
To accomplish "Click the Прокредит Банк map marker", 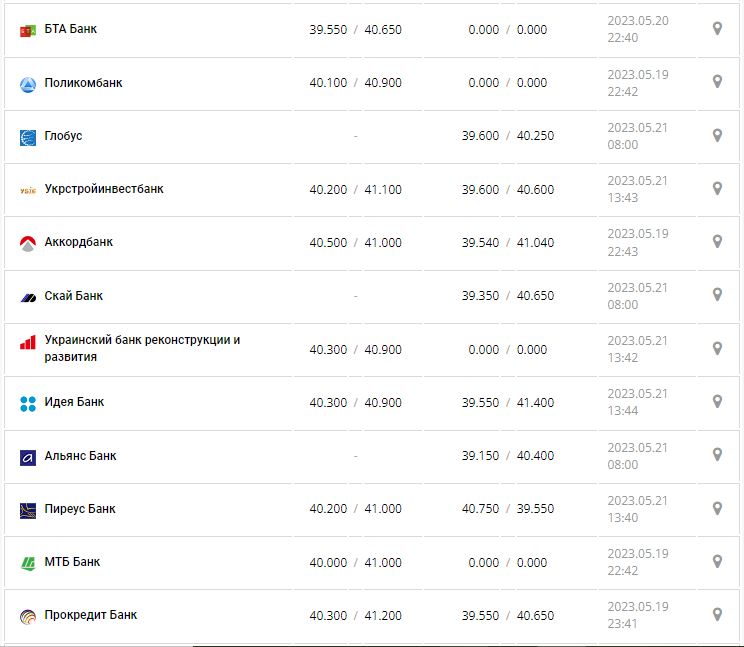I will pos(717,614).
